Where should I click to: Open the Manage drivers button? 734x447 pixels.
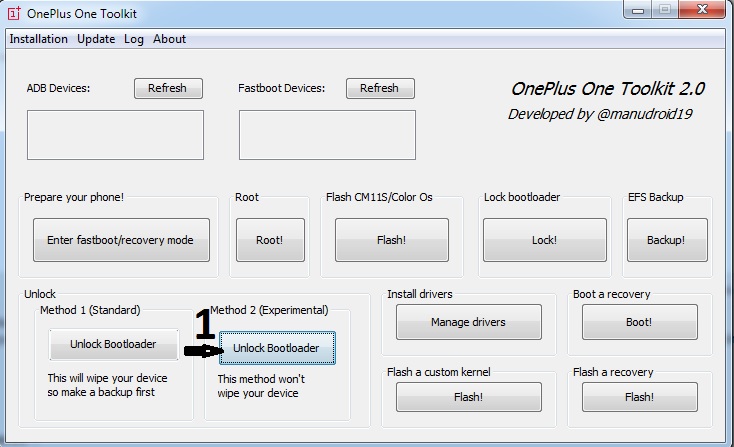click(x=468, y=322)
